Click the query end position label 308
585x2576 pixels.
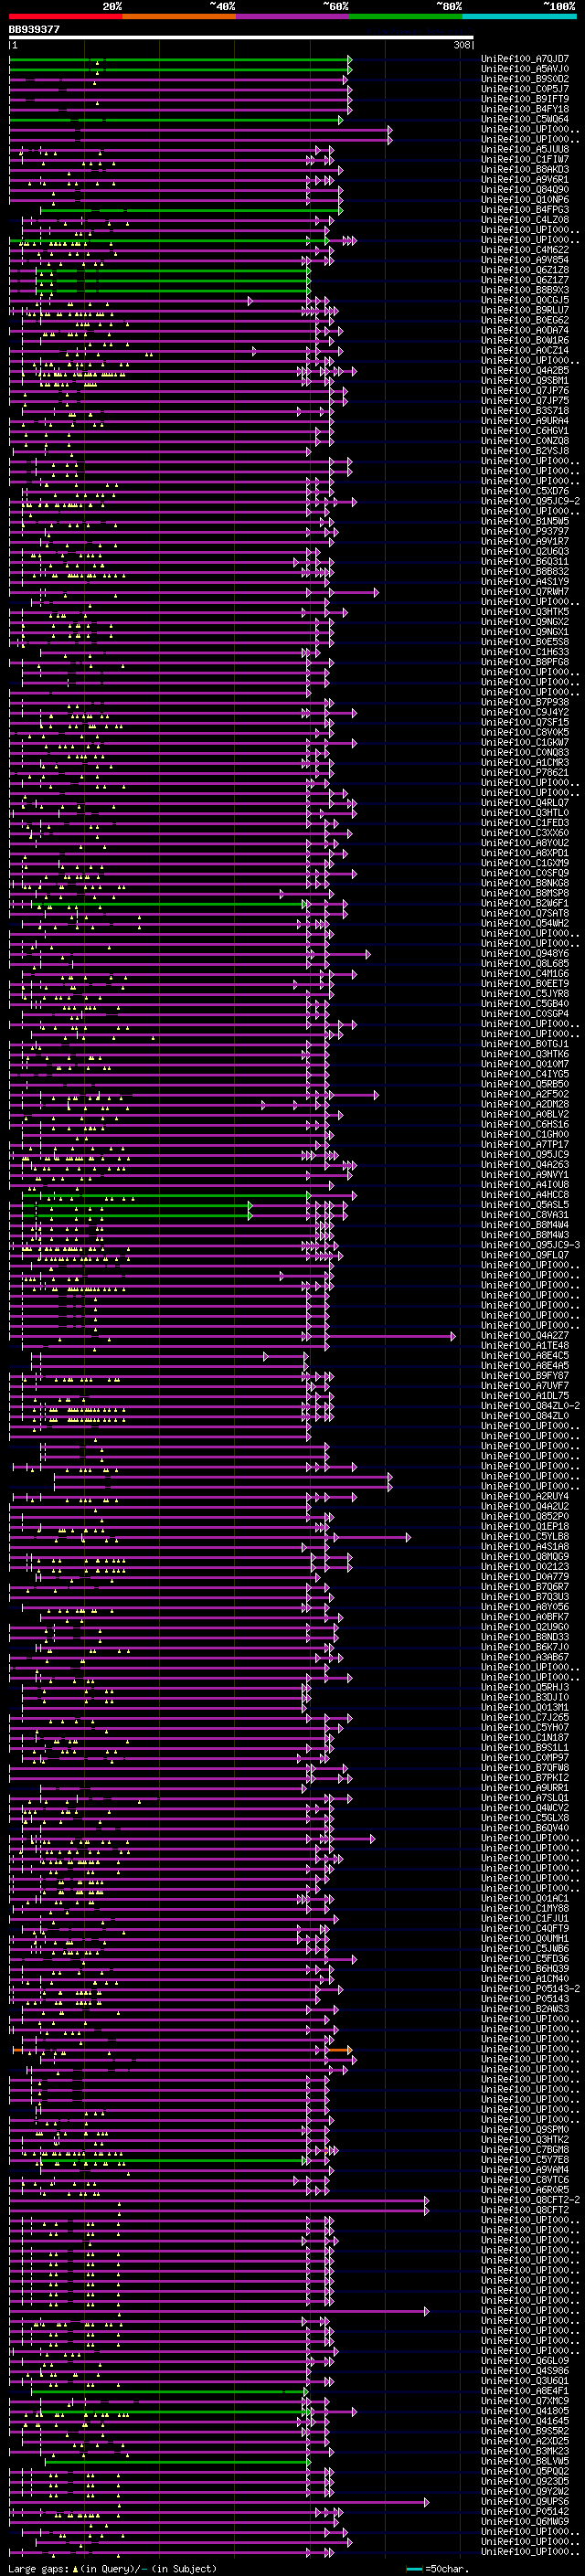pyautogui.click(x=461, y=45)
